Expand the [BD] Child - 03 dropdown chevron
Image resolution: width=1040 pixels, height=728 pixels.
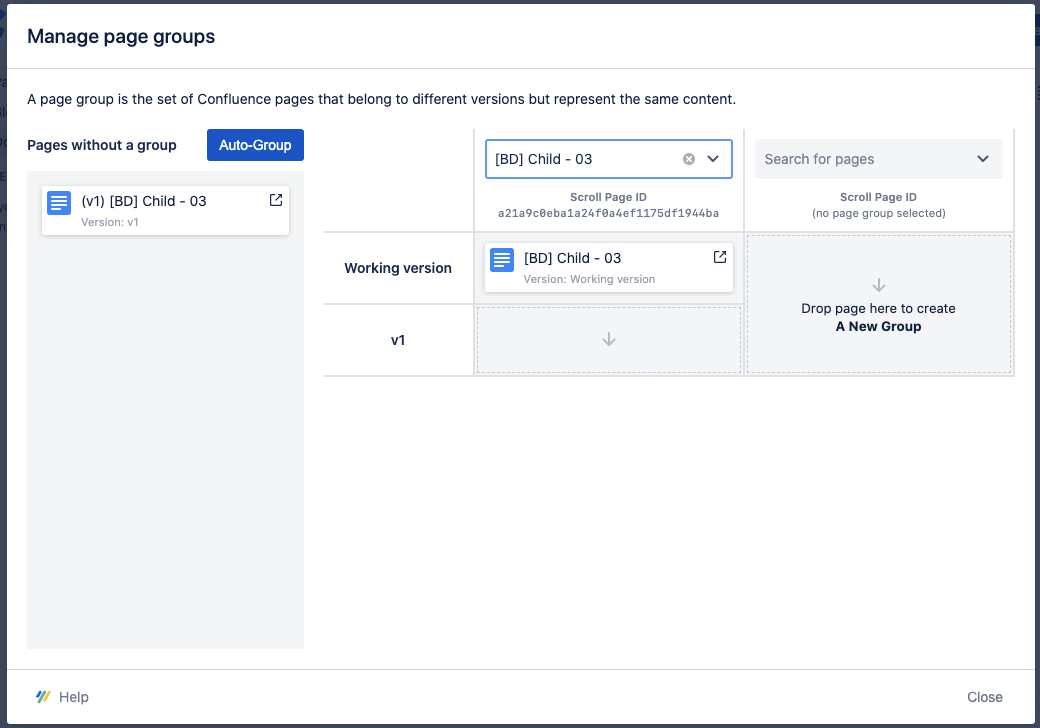[x=713, y=159]
